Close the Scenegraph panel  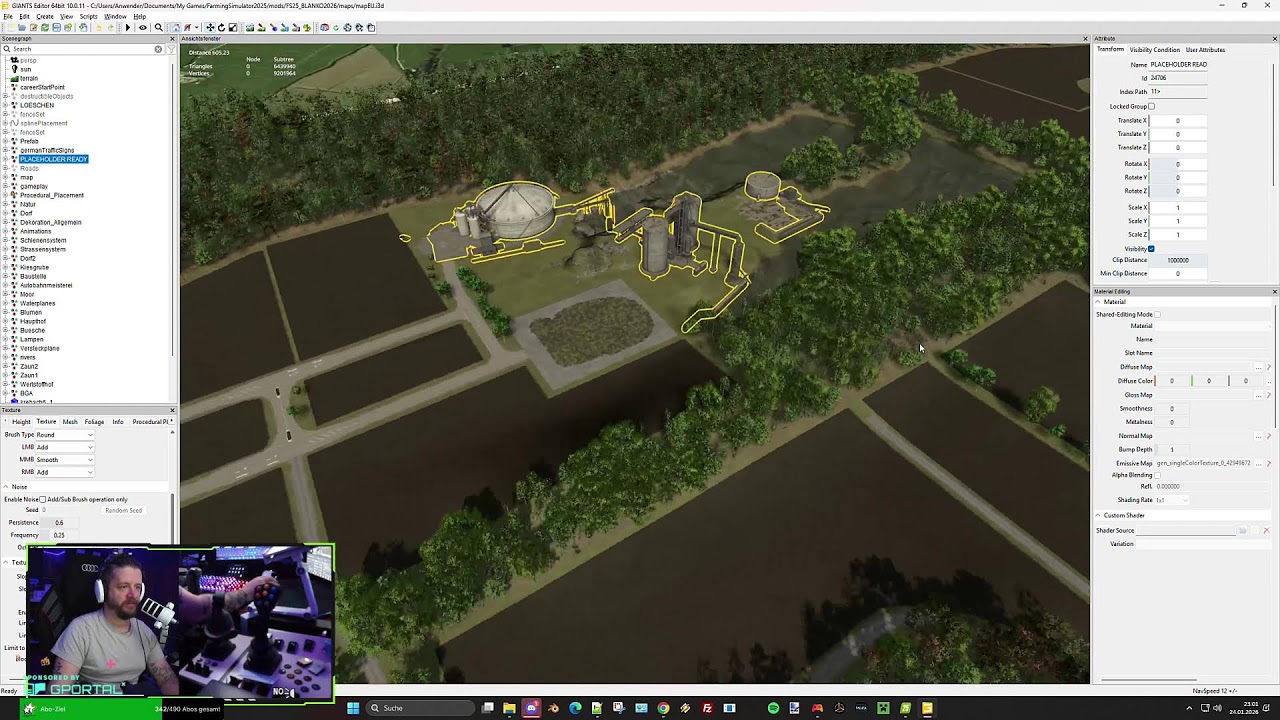[x=172, y=39]
